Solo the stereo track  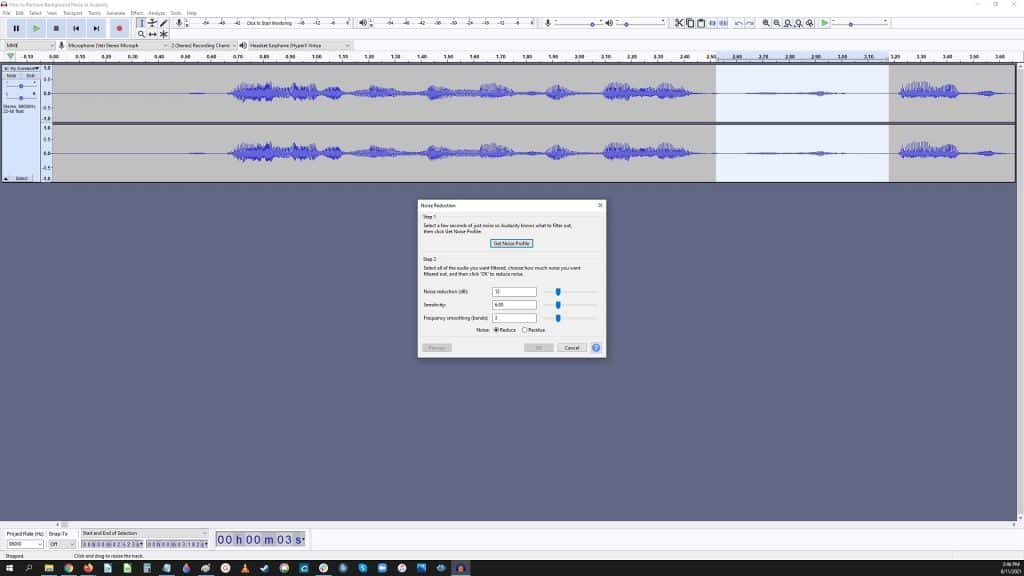pos(31,75)
